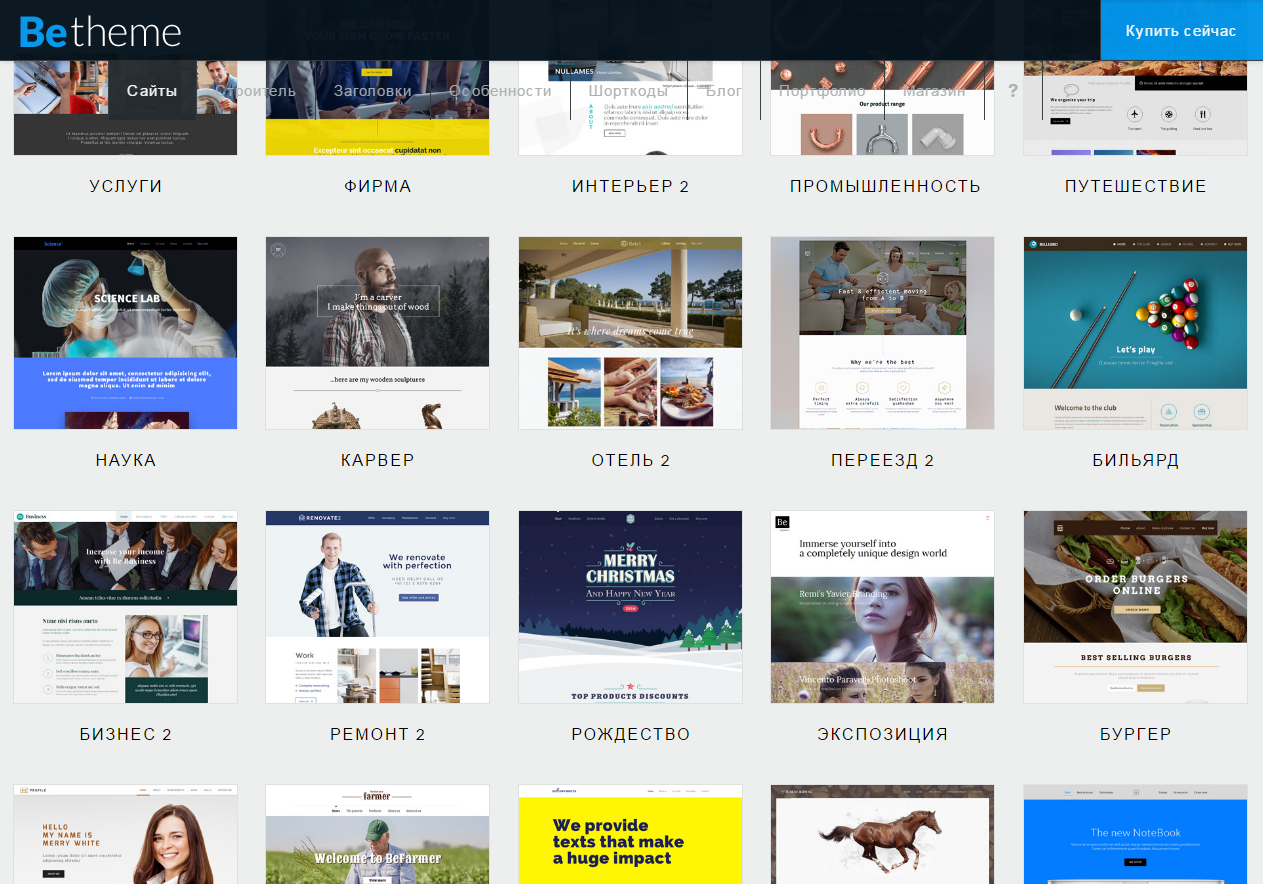Open Портфолио in the navigation bar
Image resolution: width=1263 pixels, height=884 pixels.
(x=822, y=91)
